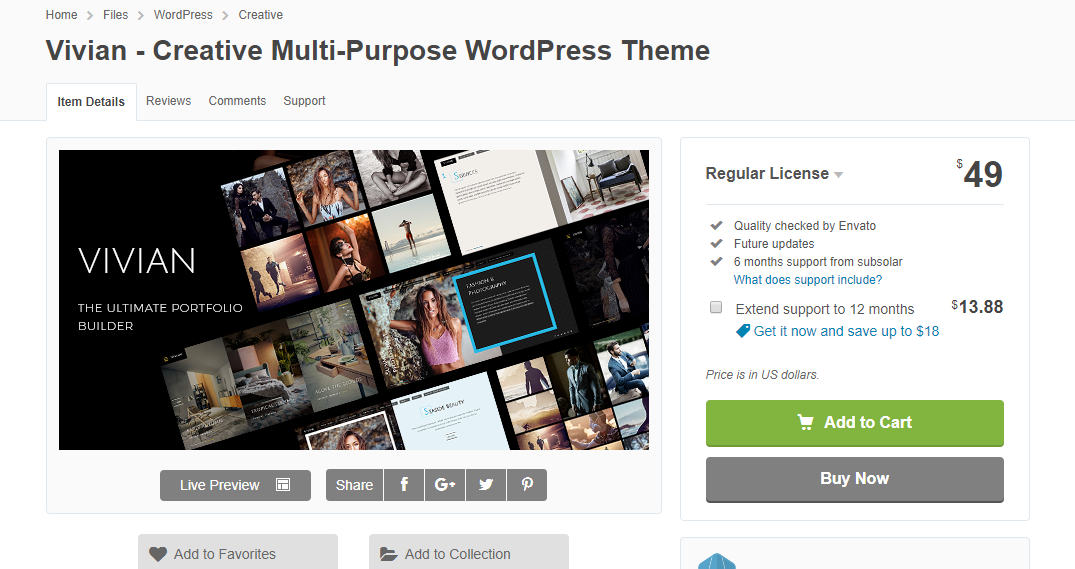1075x569 pixels.
Task: Go to Home breadcrumb
Action: pos(62,14)
